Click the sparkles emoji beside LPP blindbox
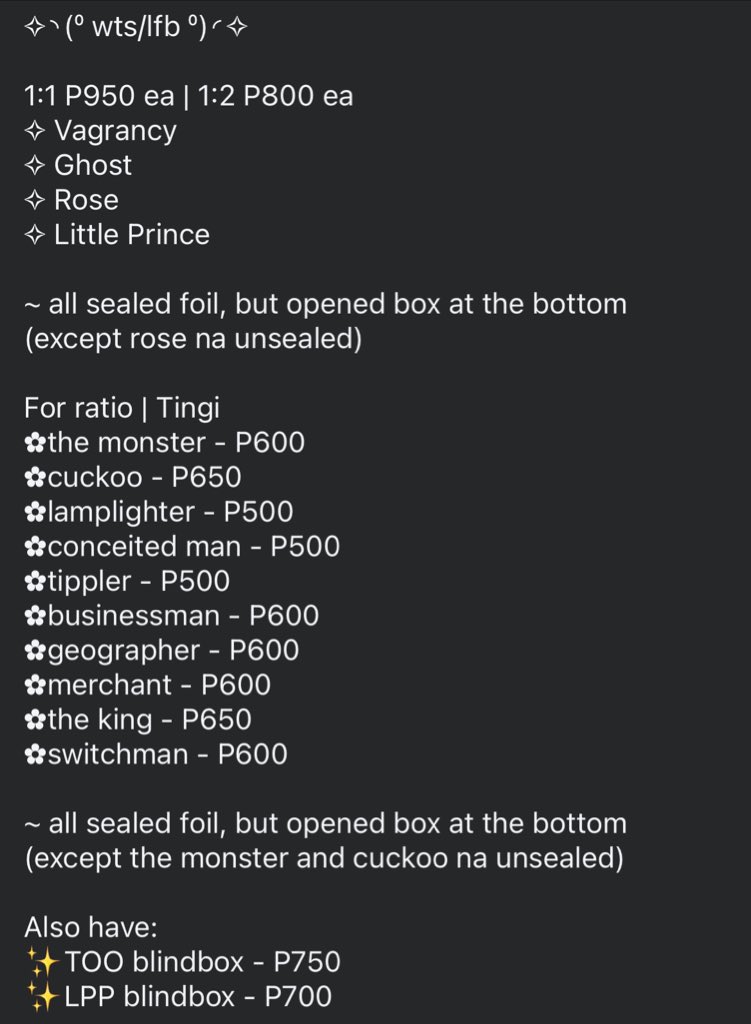The height and width of the screenshot is (1024, 751). 42,997
